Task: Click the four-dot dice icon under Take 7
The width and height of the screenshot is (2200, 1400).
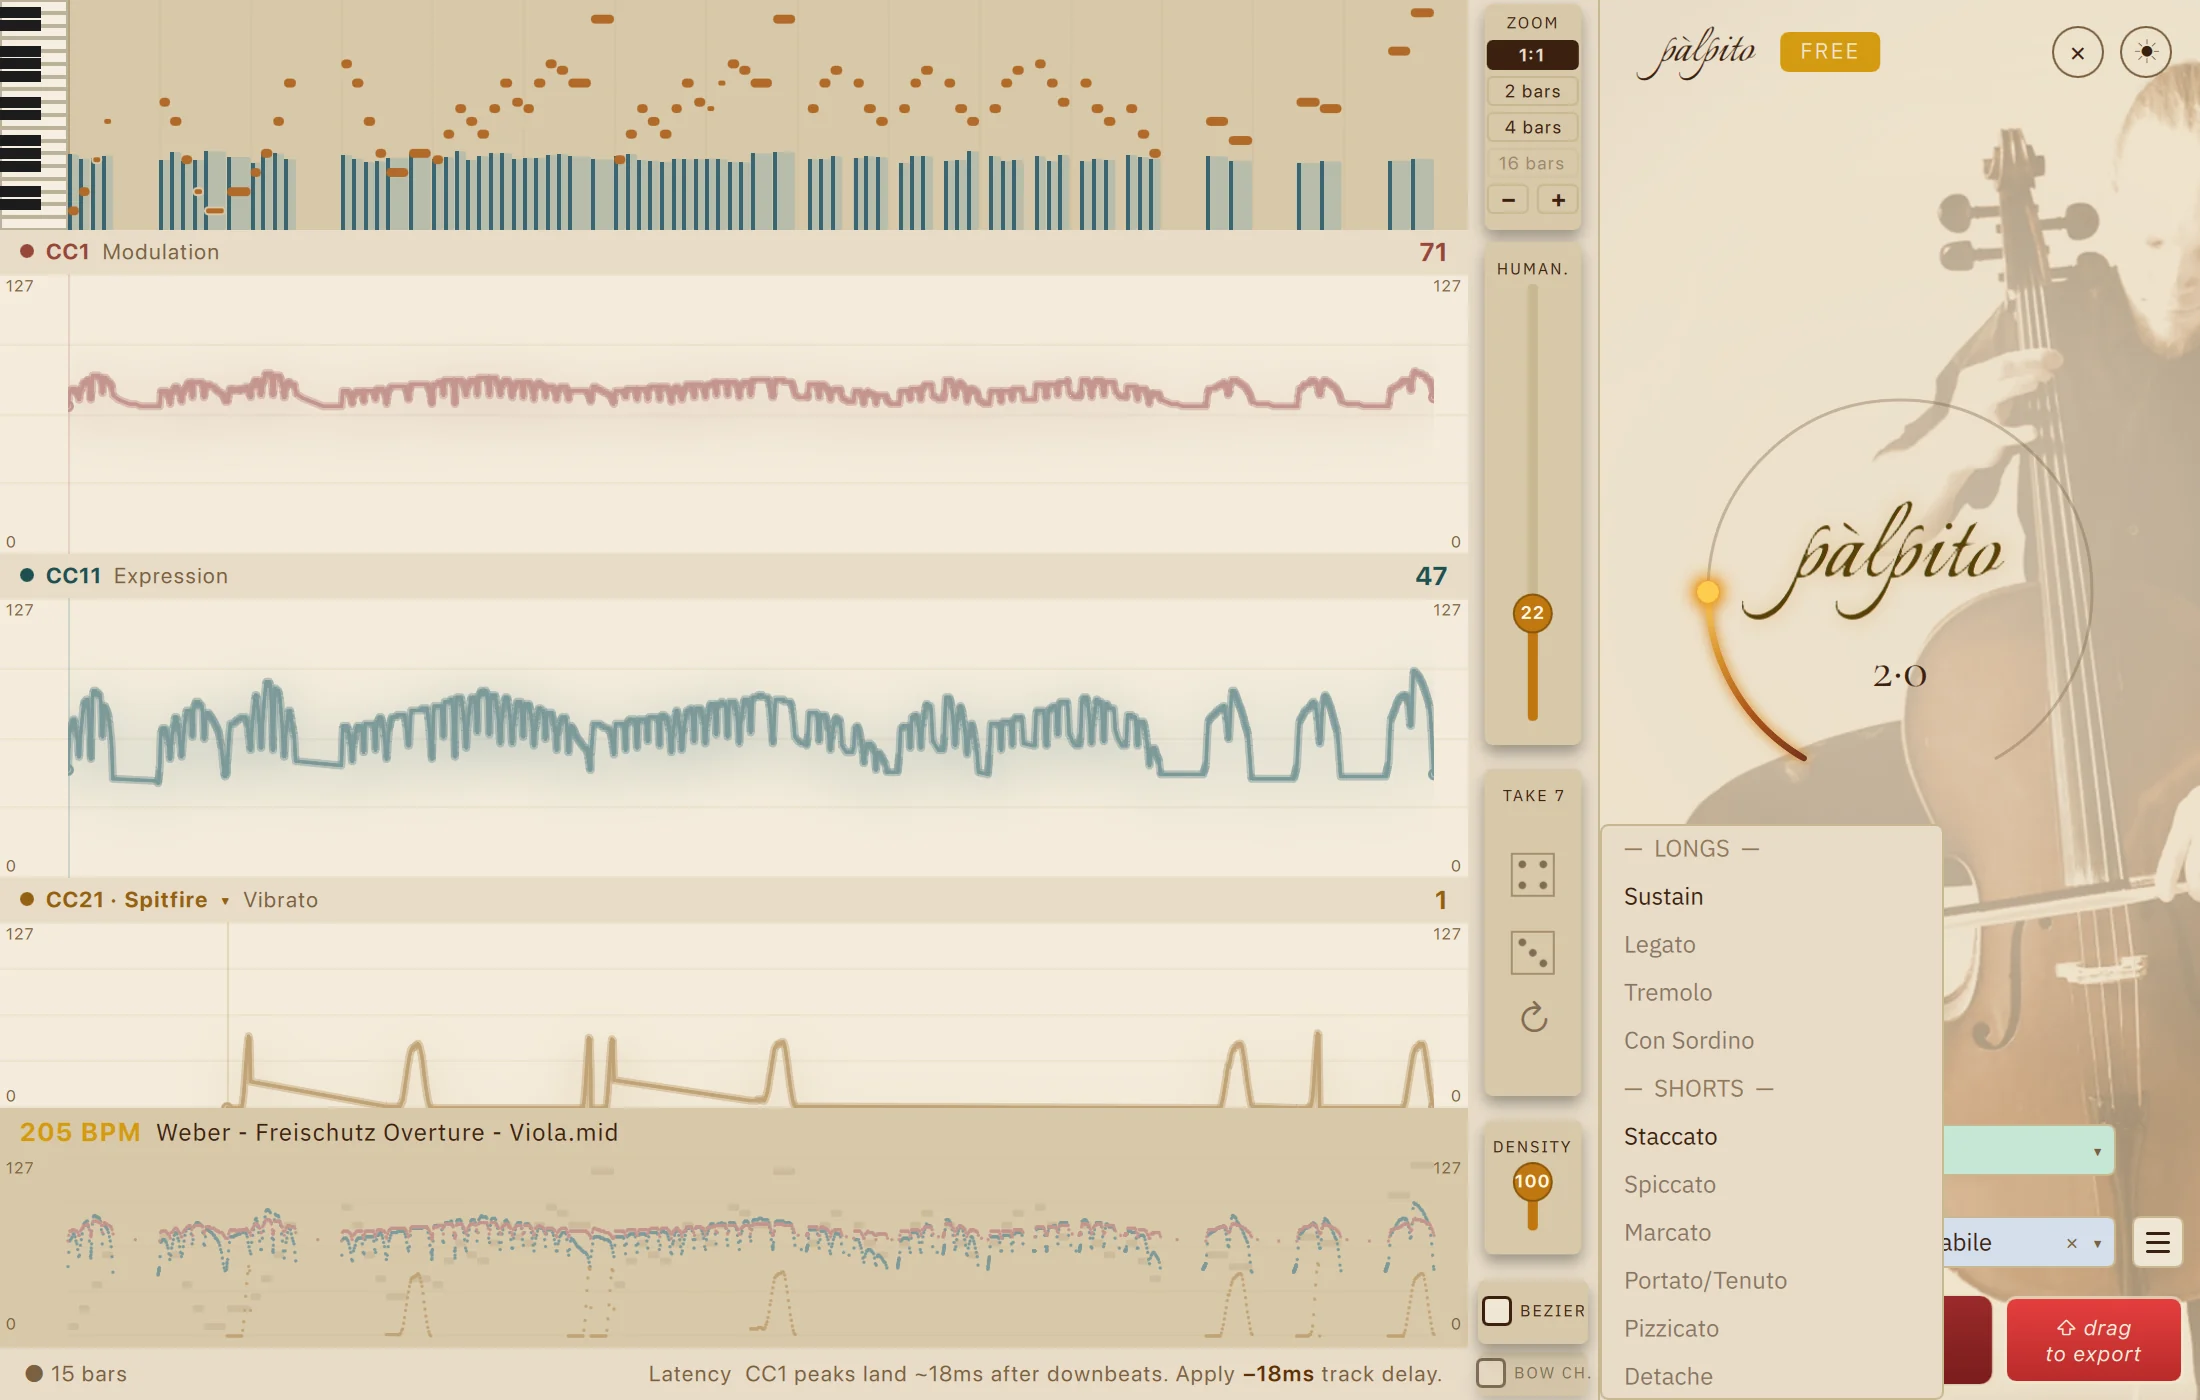Action: point(1532,875)
